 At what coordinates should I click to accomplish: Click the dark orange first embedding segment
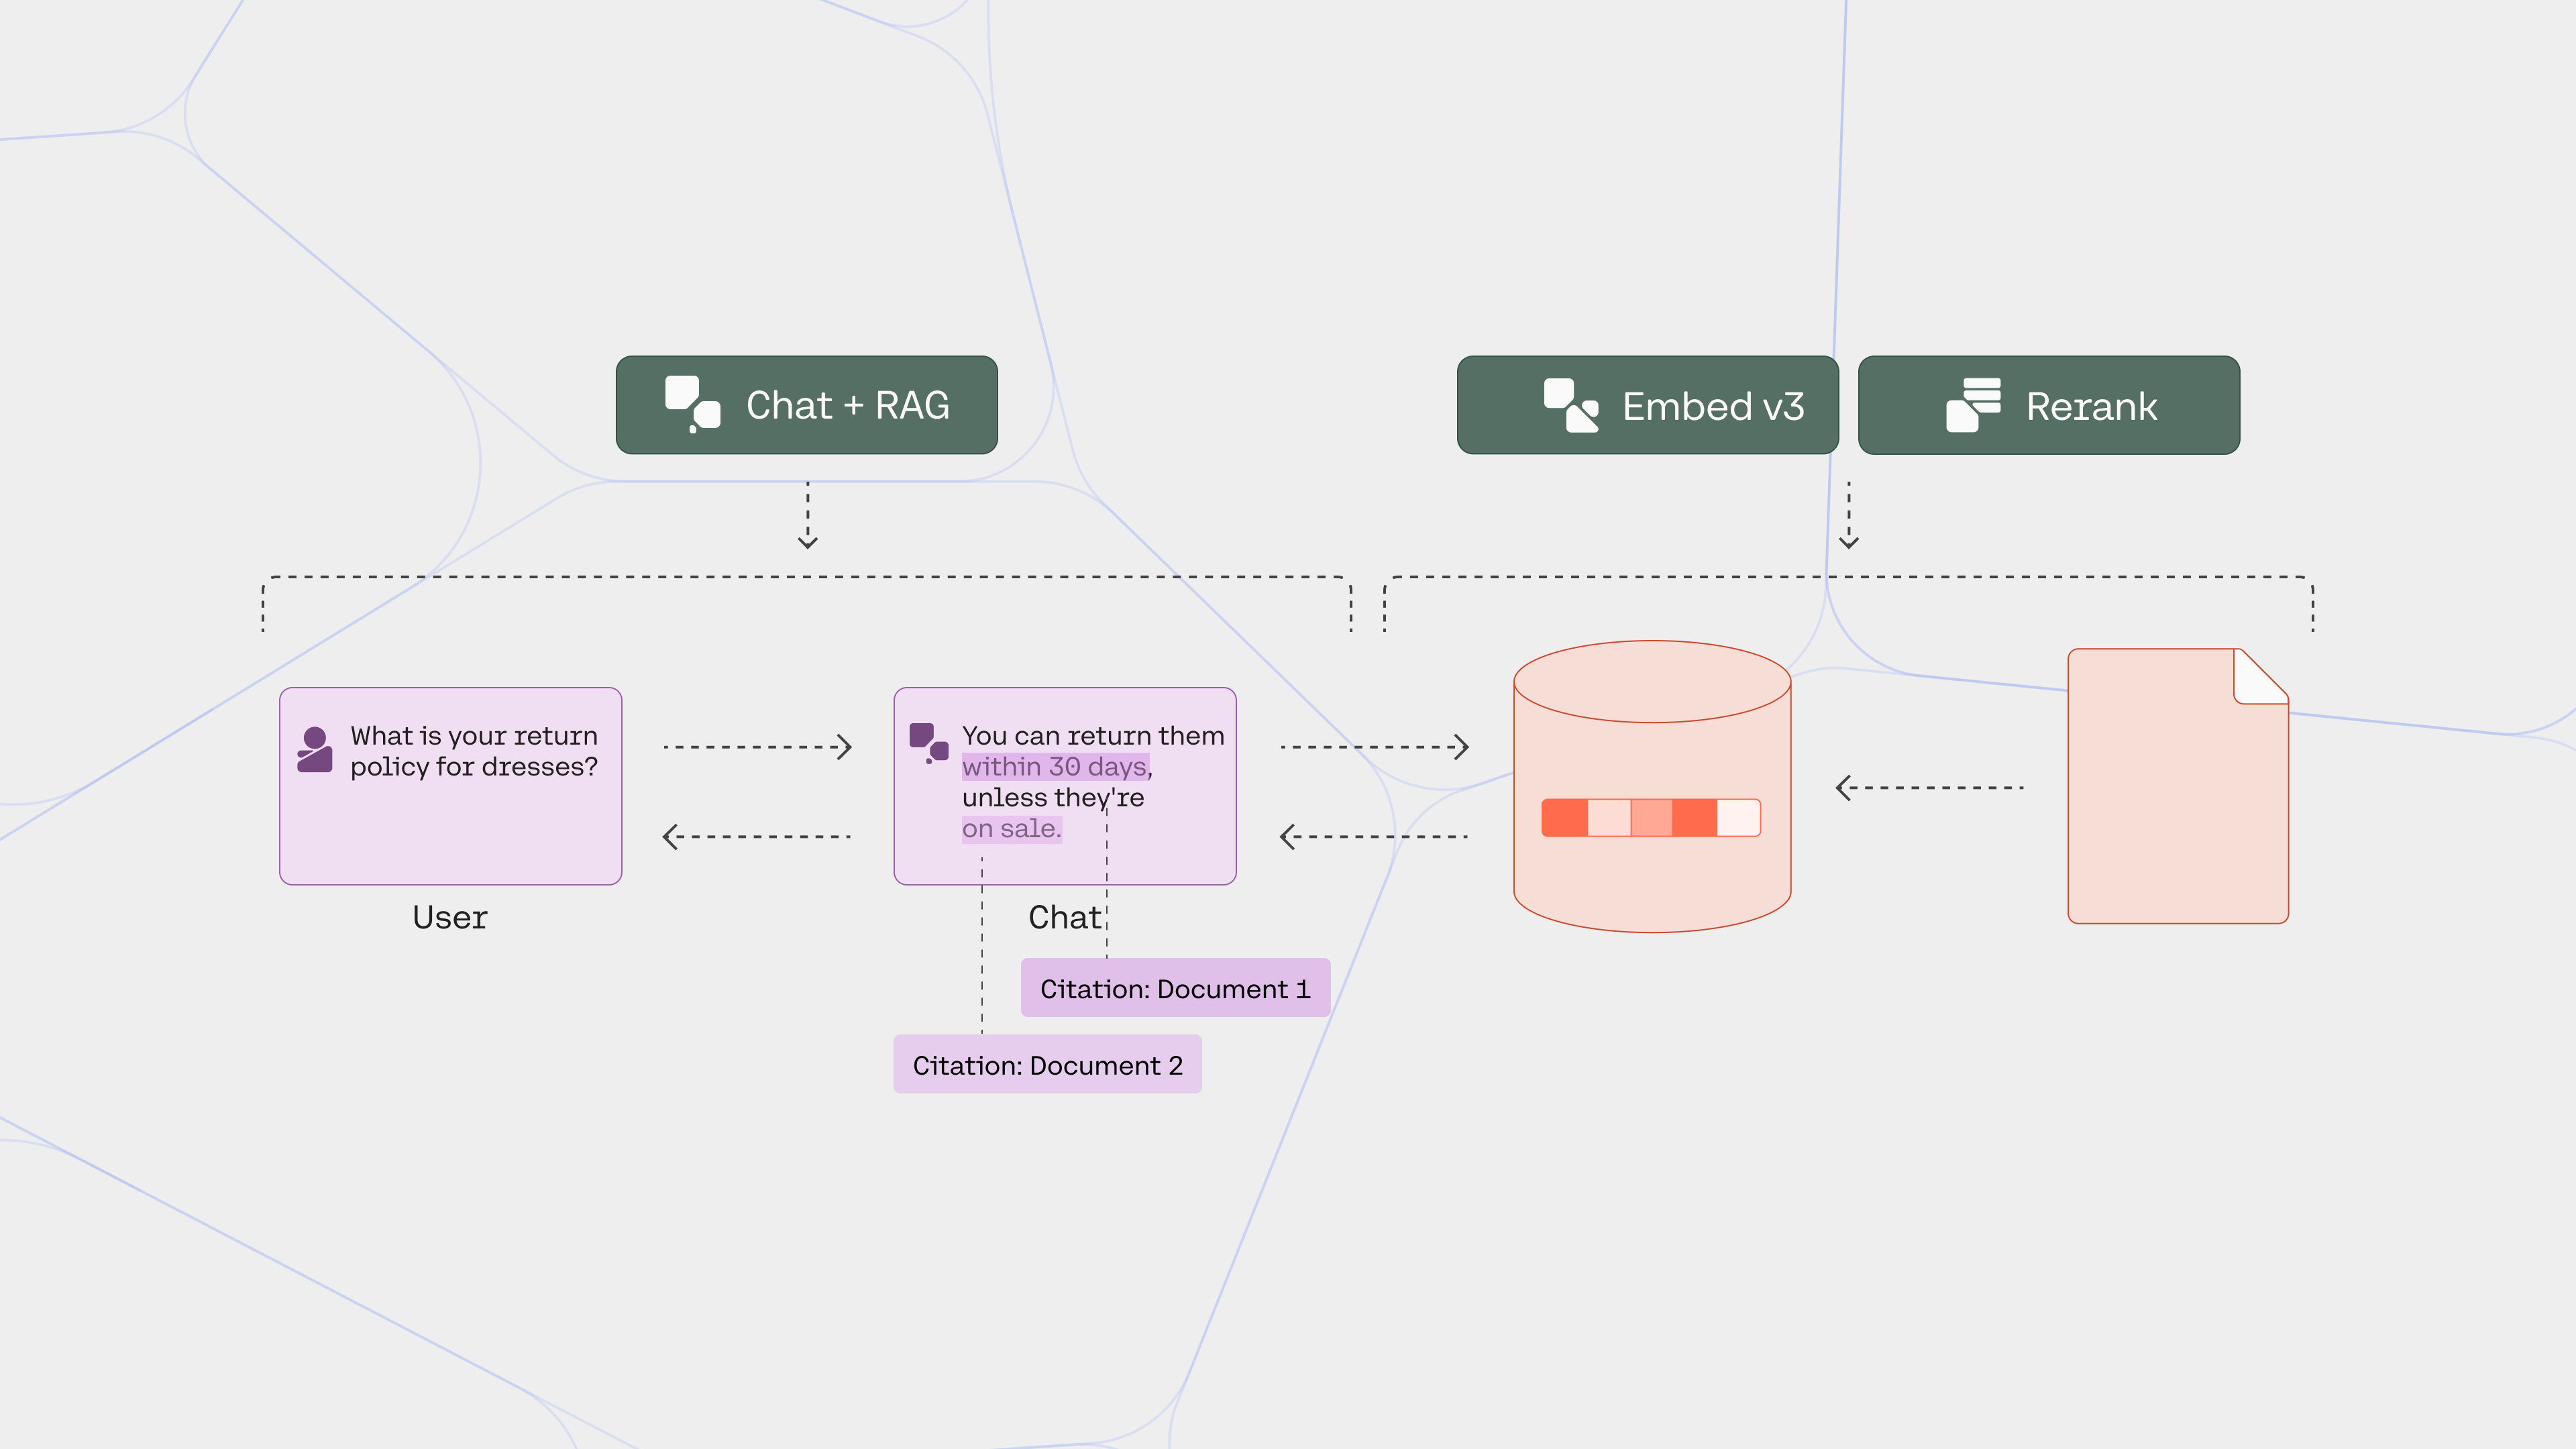[1564, 817]
